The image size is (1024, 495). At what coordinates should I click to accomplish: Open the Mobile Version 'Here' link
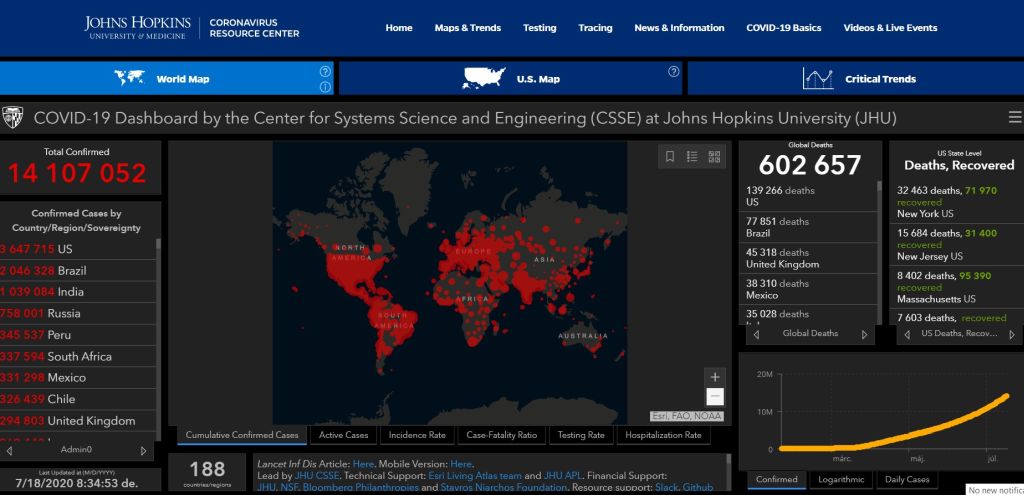tap(461, 464)
